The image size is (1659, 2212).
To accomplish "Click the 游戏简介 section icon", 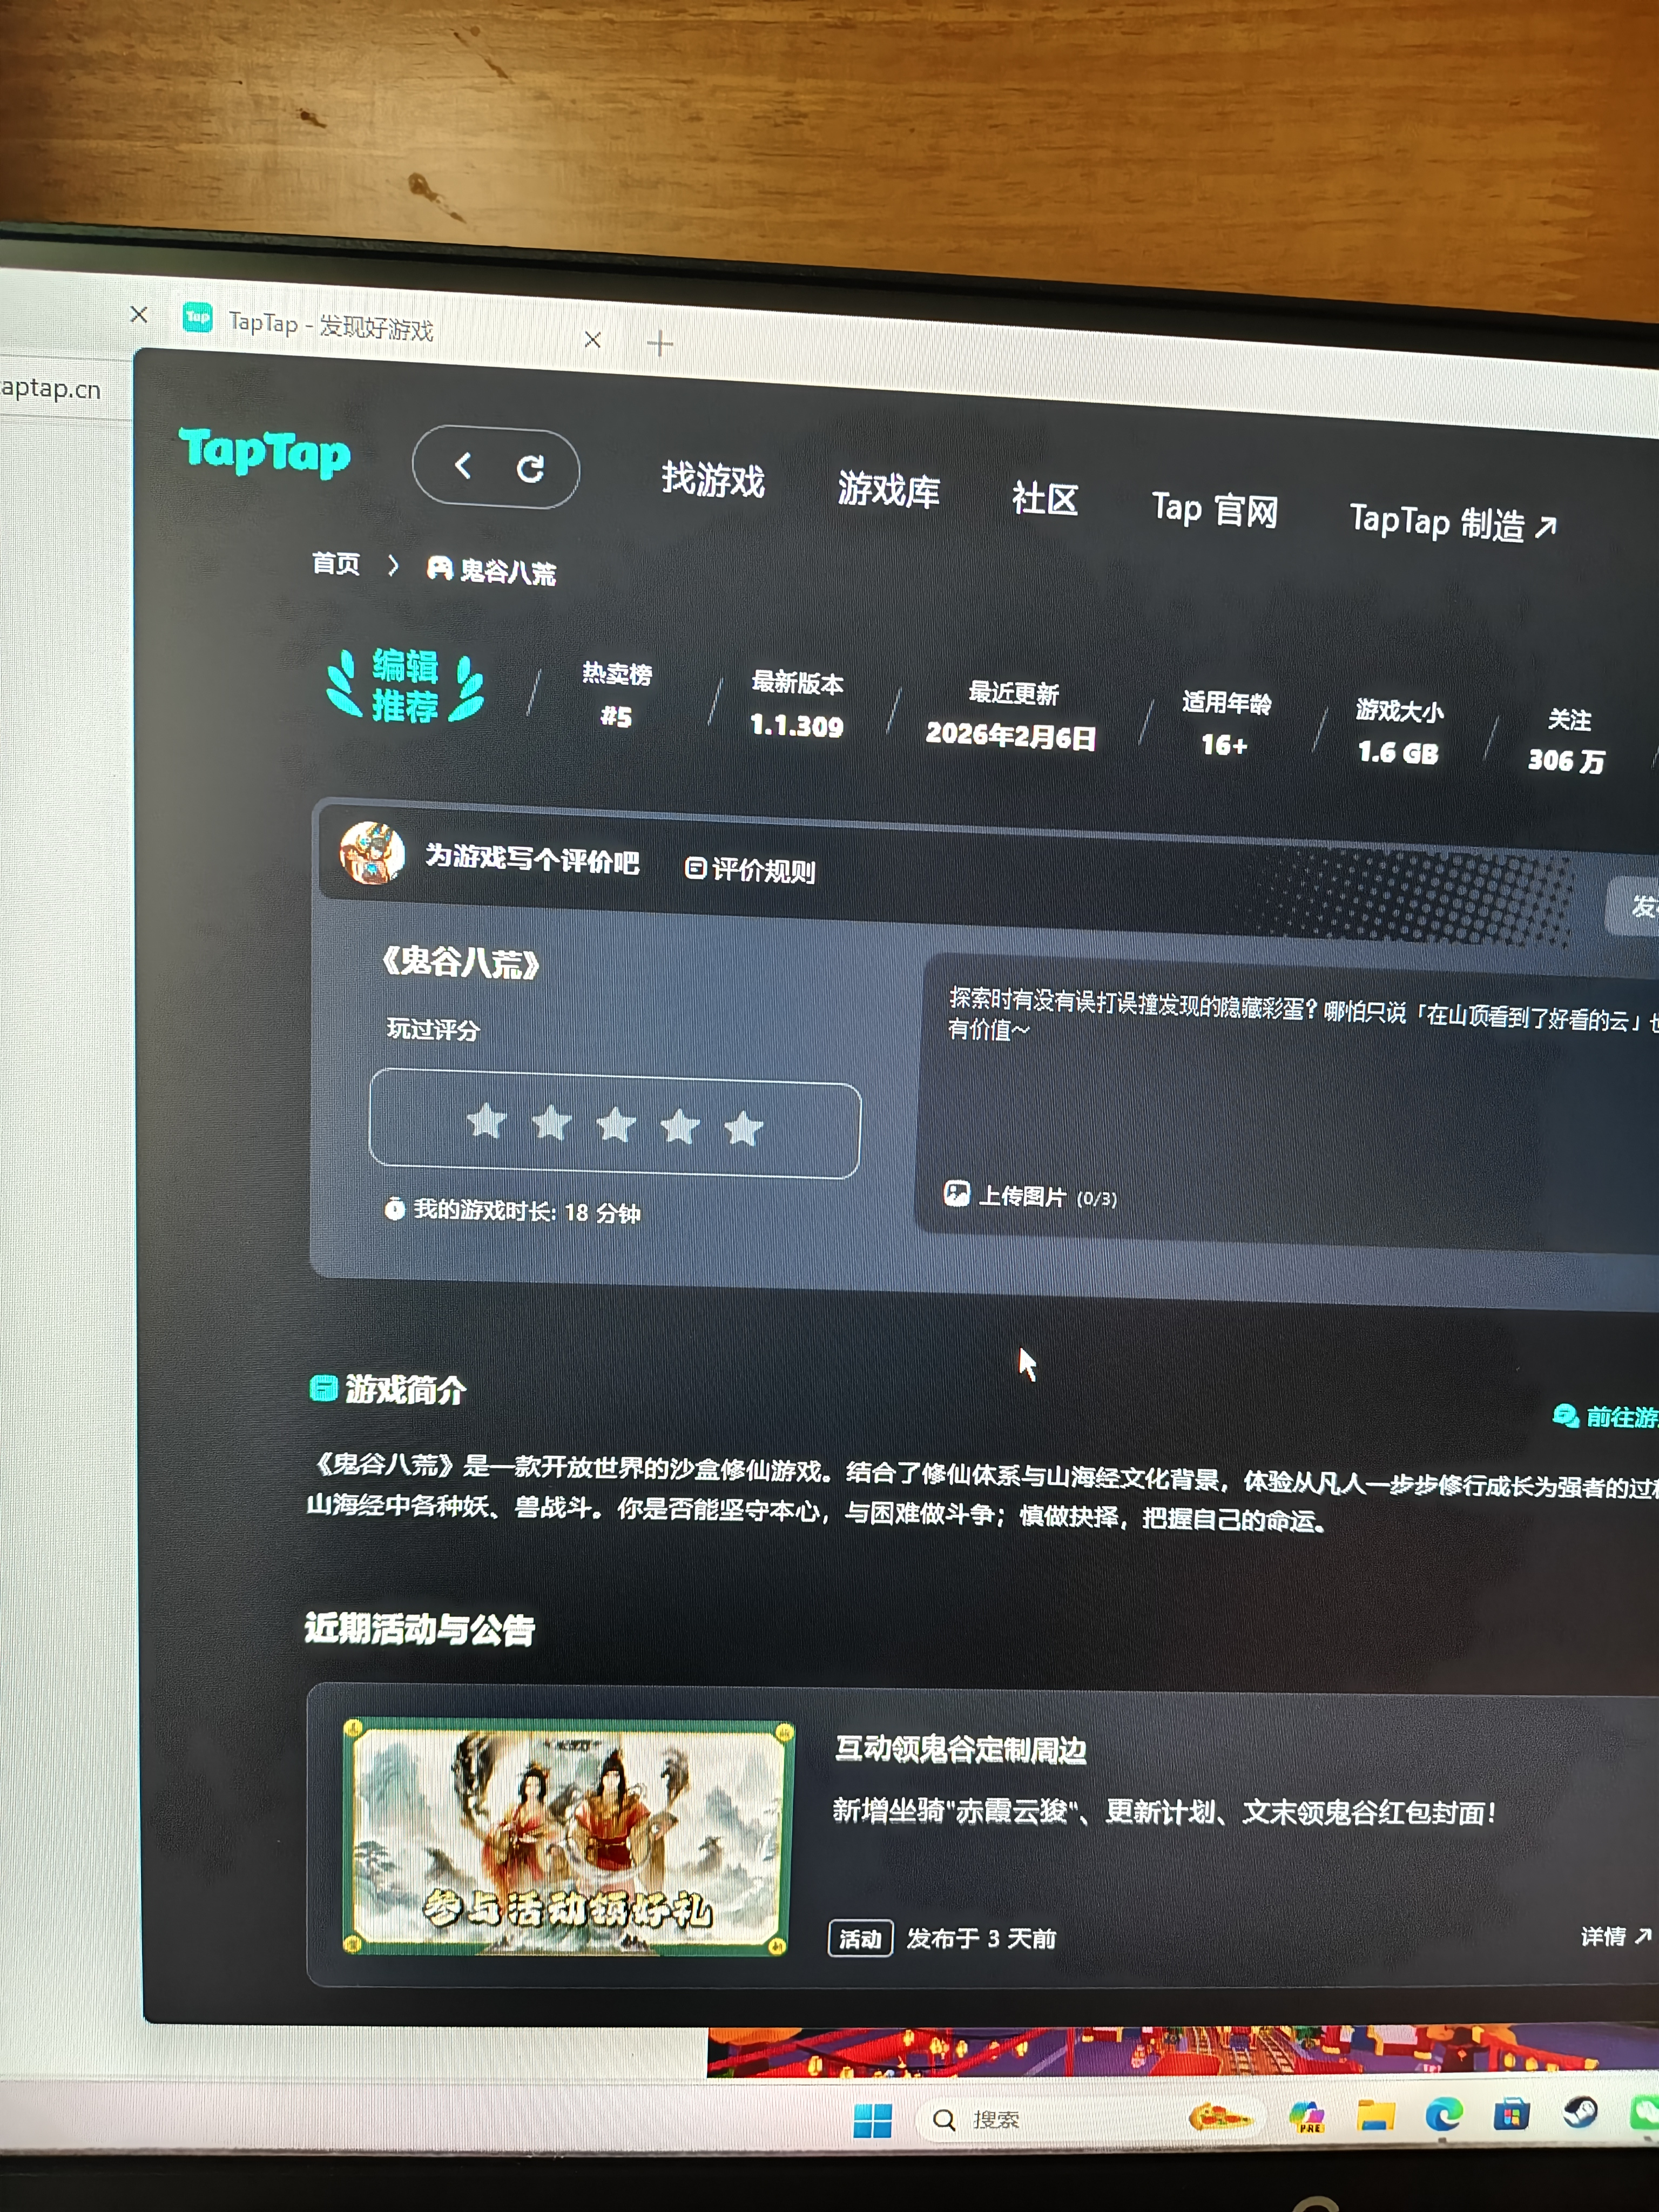I will pos(323,1388).
